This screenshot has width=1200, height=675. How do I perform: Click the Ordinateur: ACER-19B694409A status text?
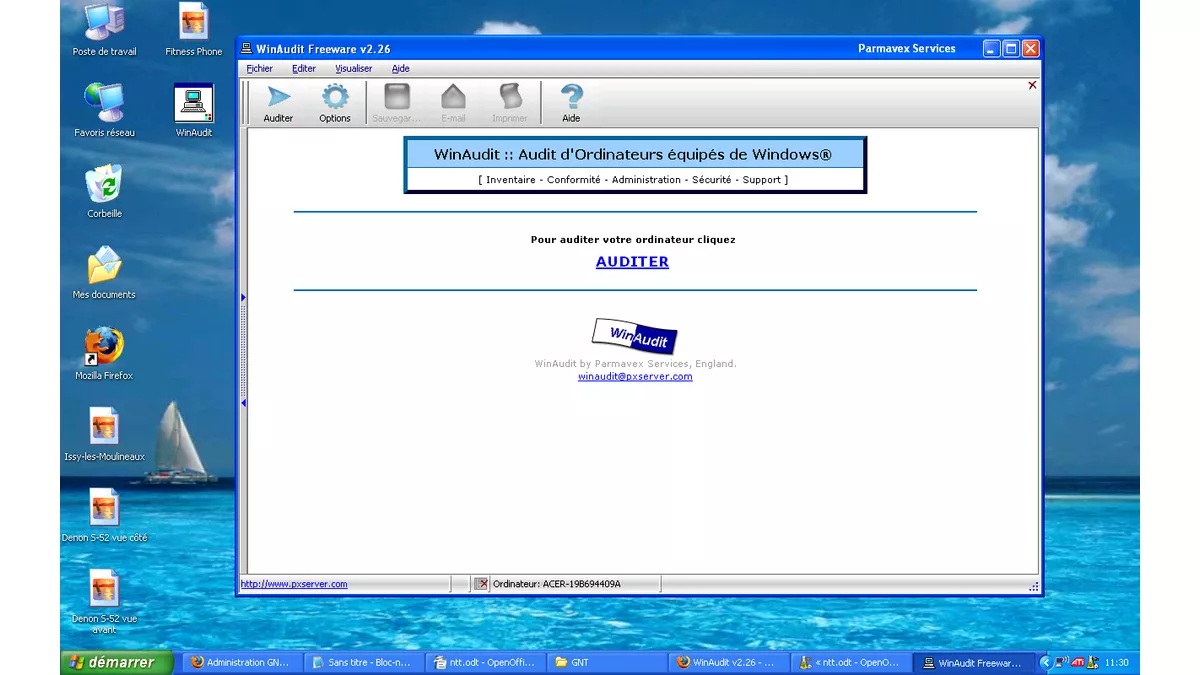point(556,584)
